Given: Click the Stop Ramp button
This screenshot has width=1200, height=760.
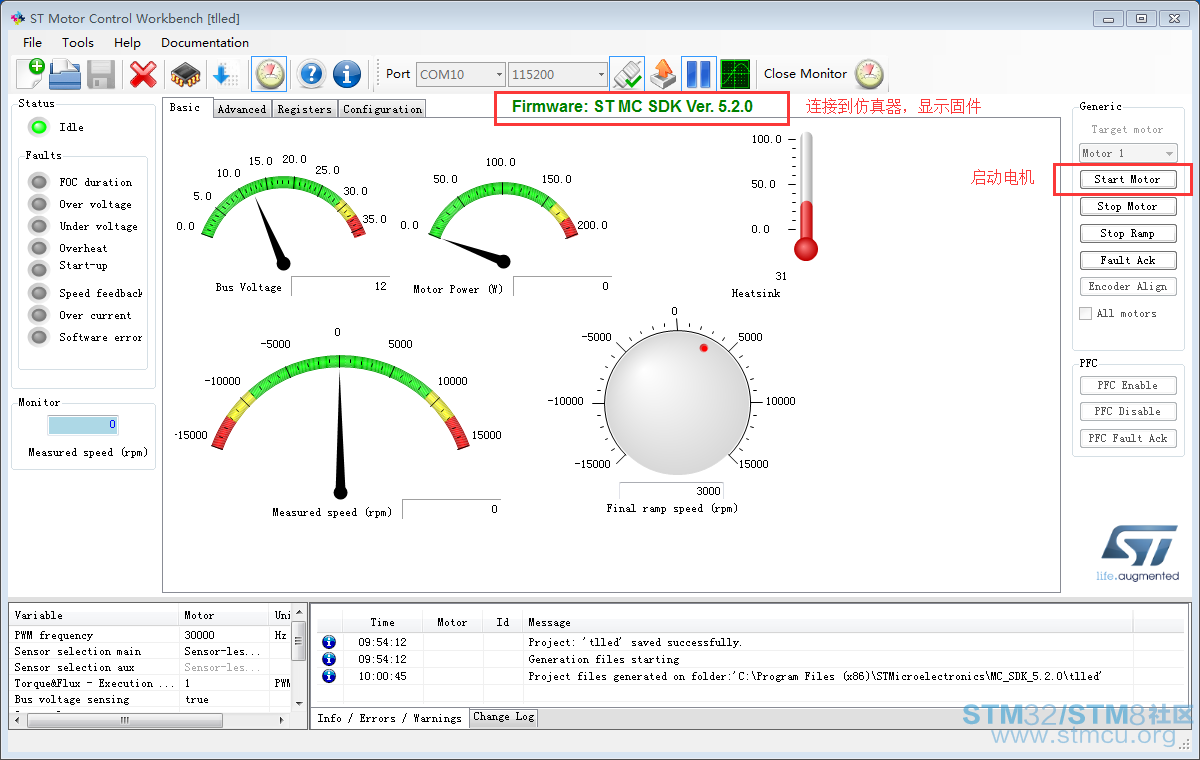Looking at the screenshot, I should (1128, 233).
